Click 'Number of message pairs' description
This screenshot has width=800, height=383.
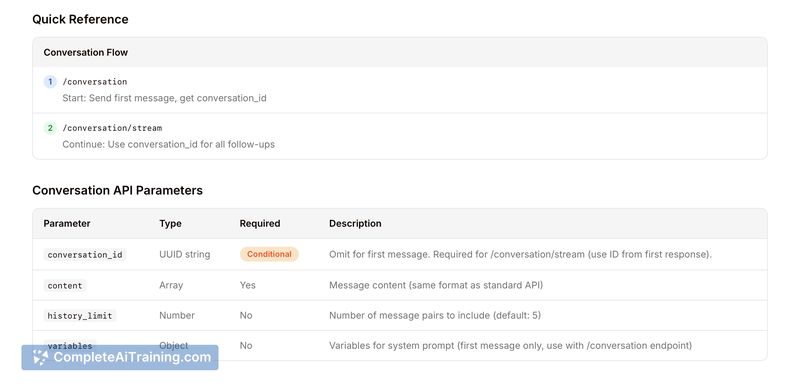coord(435,315)
